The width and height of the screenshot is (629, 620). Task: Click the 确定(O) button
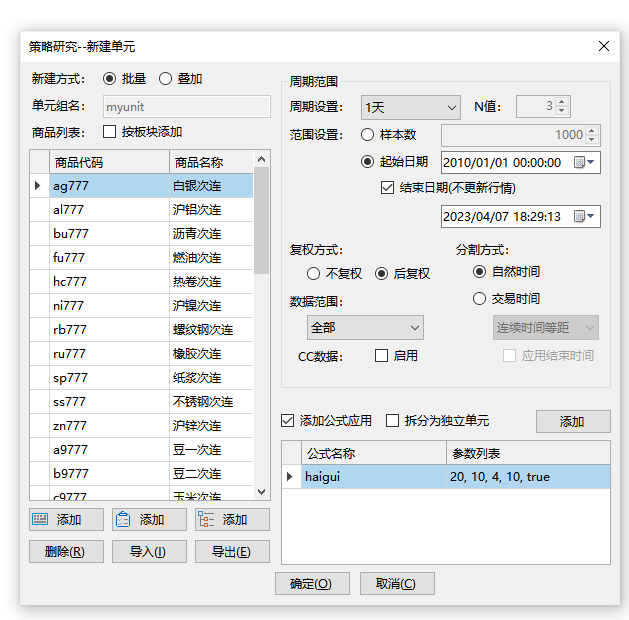click(311, 584)
